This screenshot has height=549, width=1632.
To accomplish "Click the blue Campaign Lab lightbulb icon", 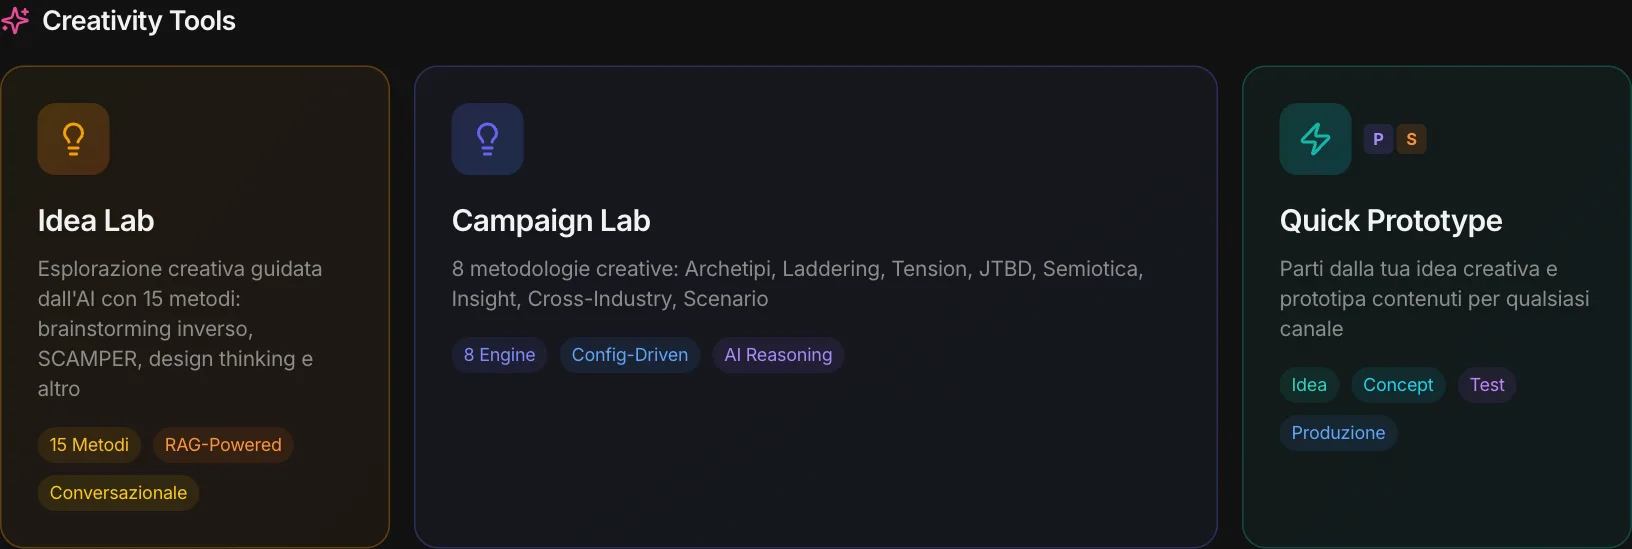I will [487, 139].
